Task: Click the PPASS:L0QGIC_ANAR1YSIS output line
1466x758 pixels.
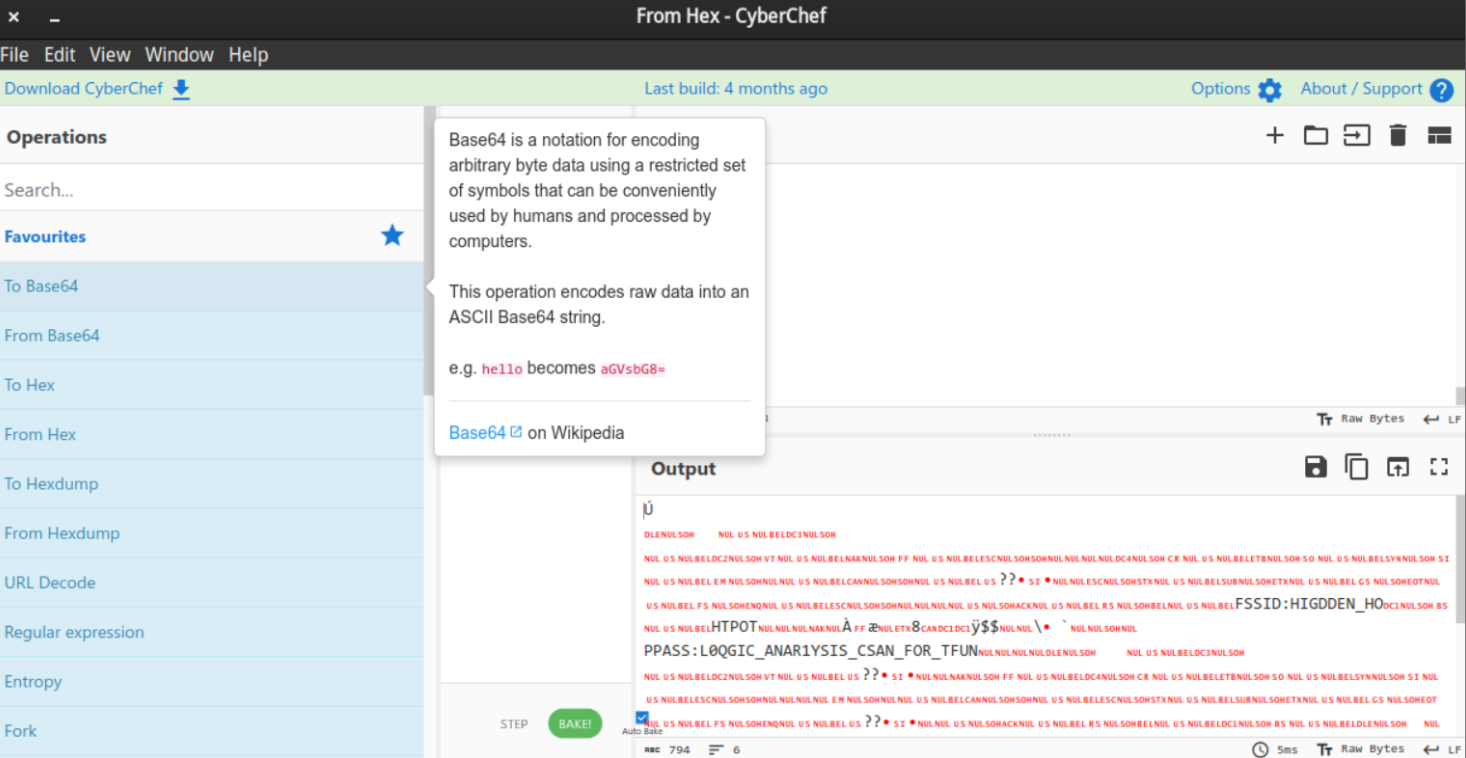Action: (811, 651)
